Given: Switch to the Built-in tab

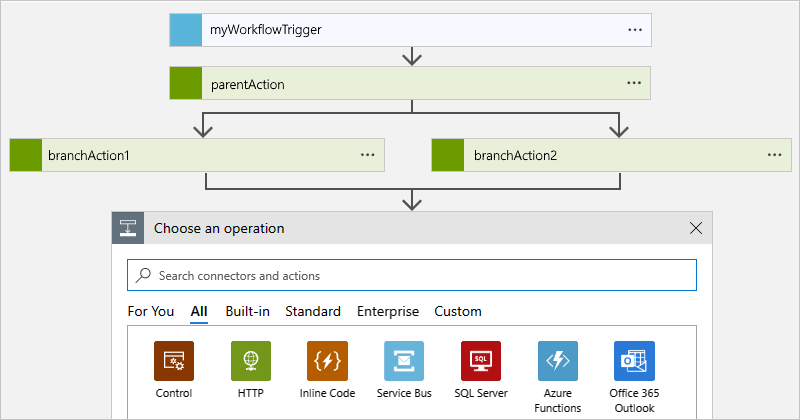Looking at the screenshot, I should tap(247, 311).
